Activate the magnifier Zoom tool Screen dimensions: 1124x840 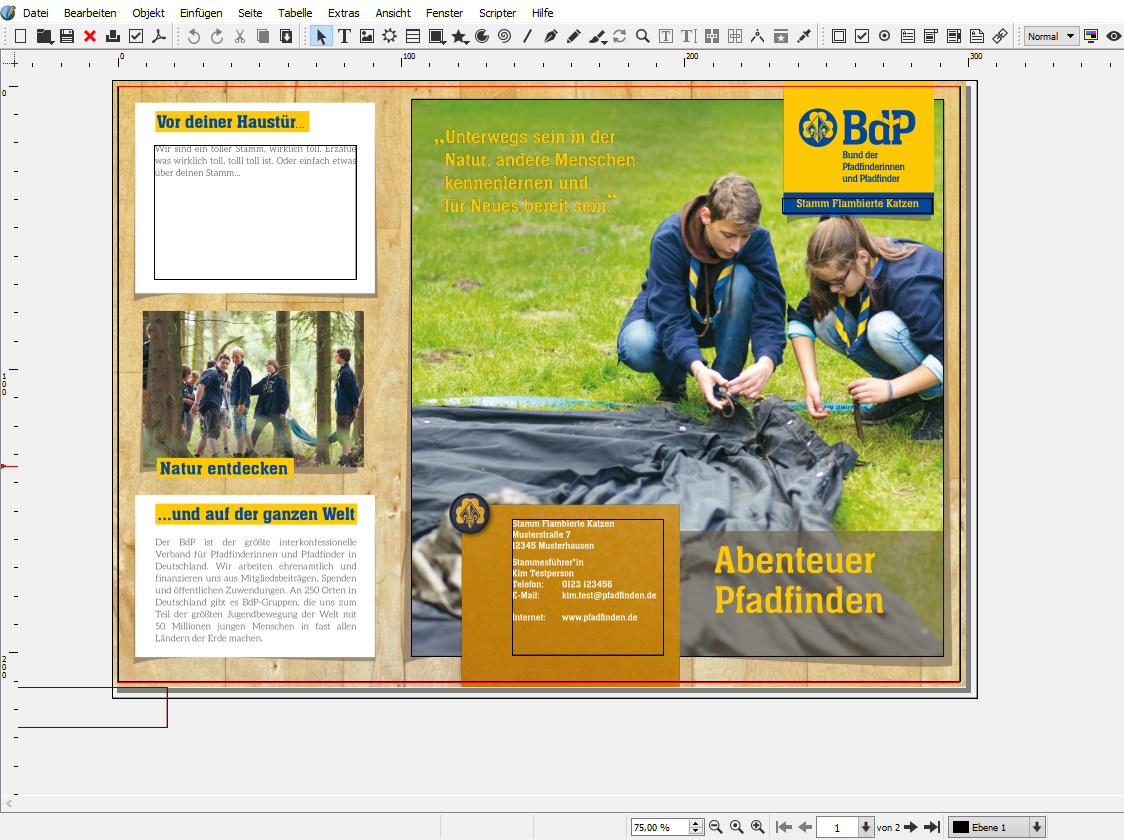tap(643, 36)
